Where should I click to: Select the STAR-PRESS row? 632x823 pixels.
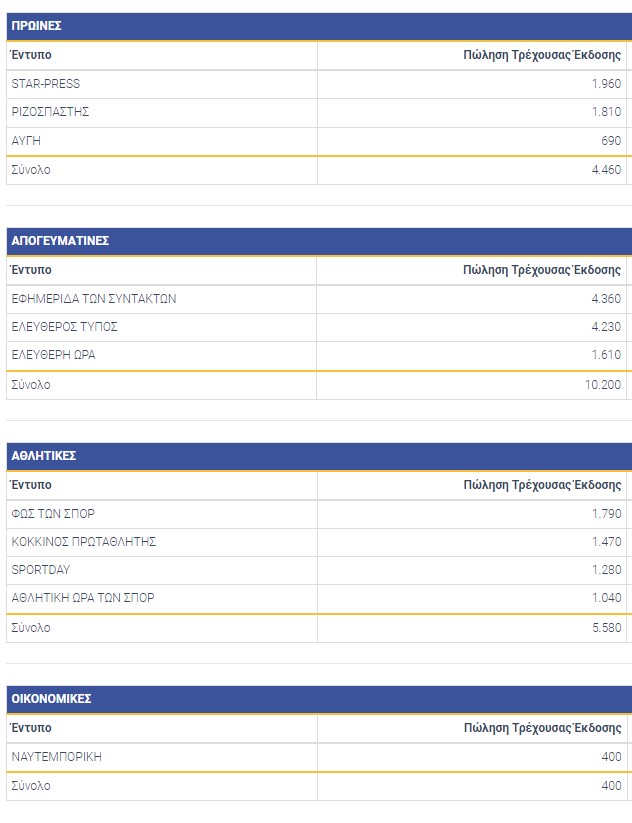[319, 84]
